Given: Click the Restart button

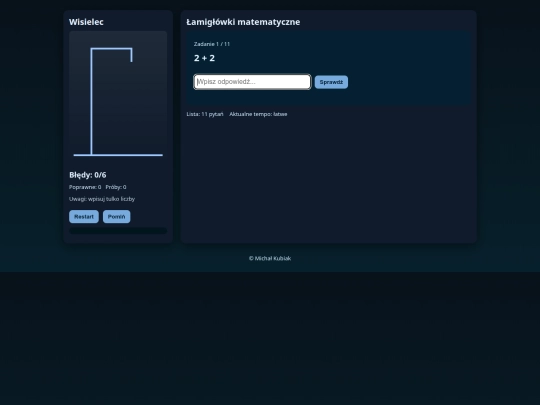Looking at the screenshot, I should pyautogui.click(x=84, y=217).
